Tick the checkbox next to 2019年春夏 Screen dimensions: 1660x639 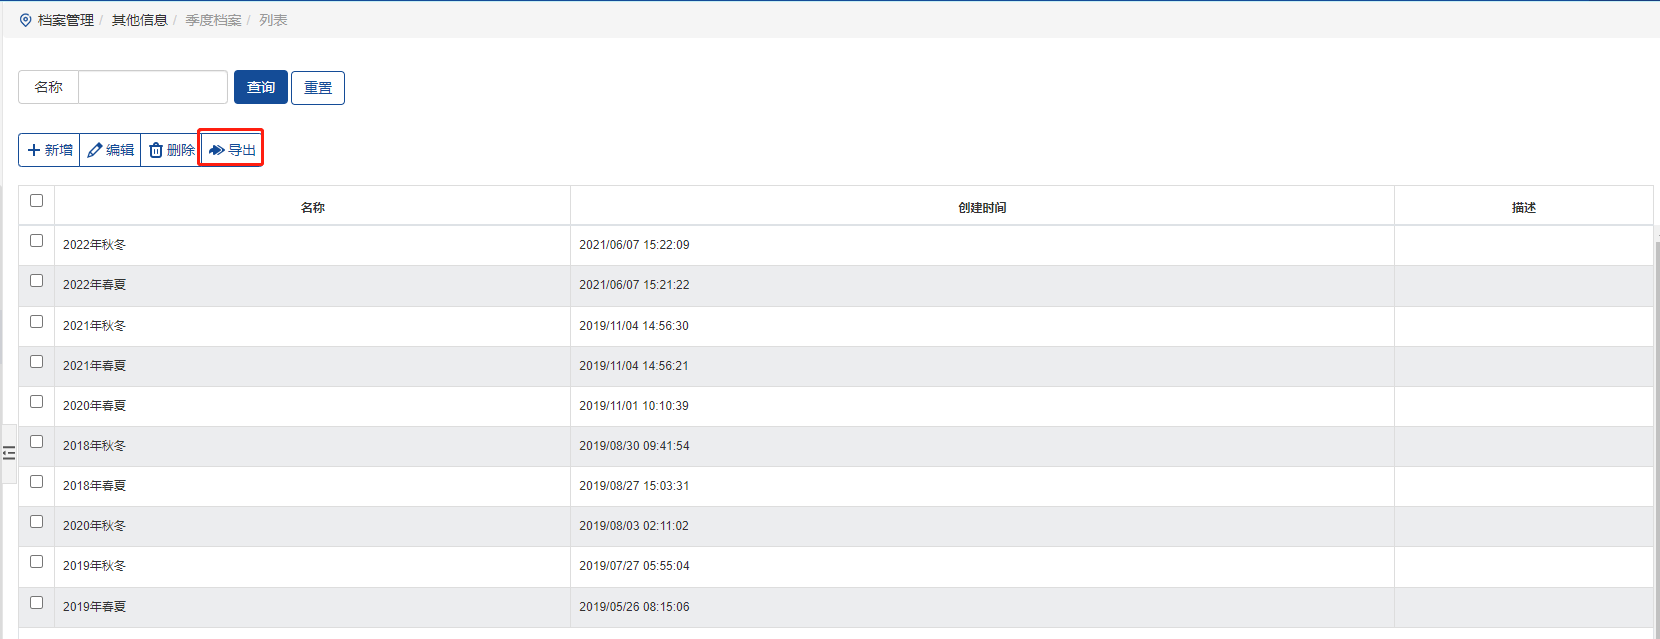coord(37,603)
